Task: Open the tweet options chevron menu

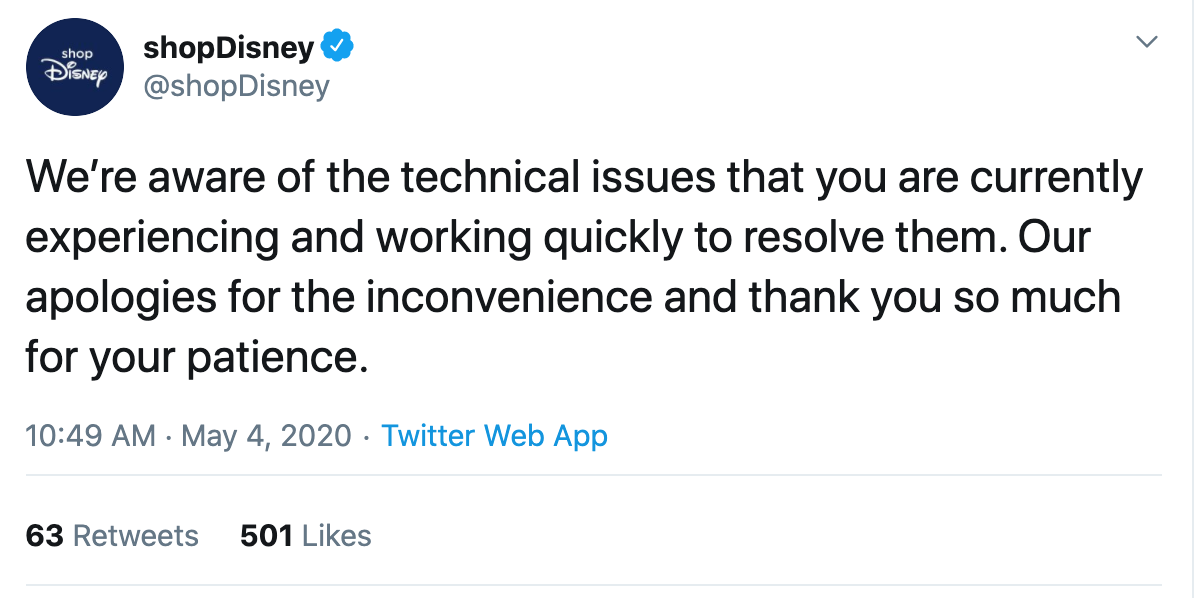Action: pos(1147,43)
